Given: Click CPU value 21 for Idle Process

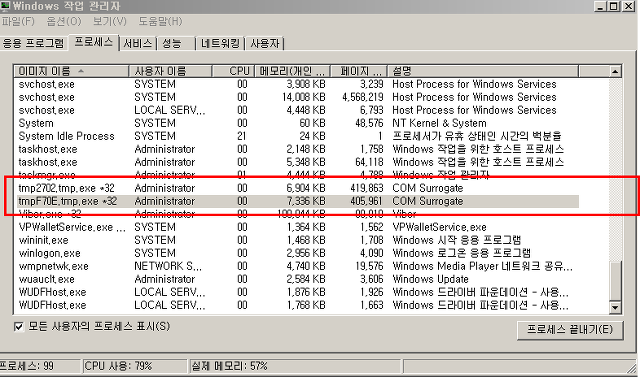Looking at the screenshot, I should (x=242, y=136).
